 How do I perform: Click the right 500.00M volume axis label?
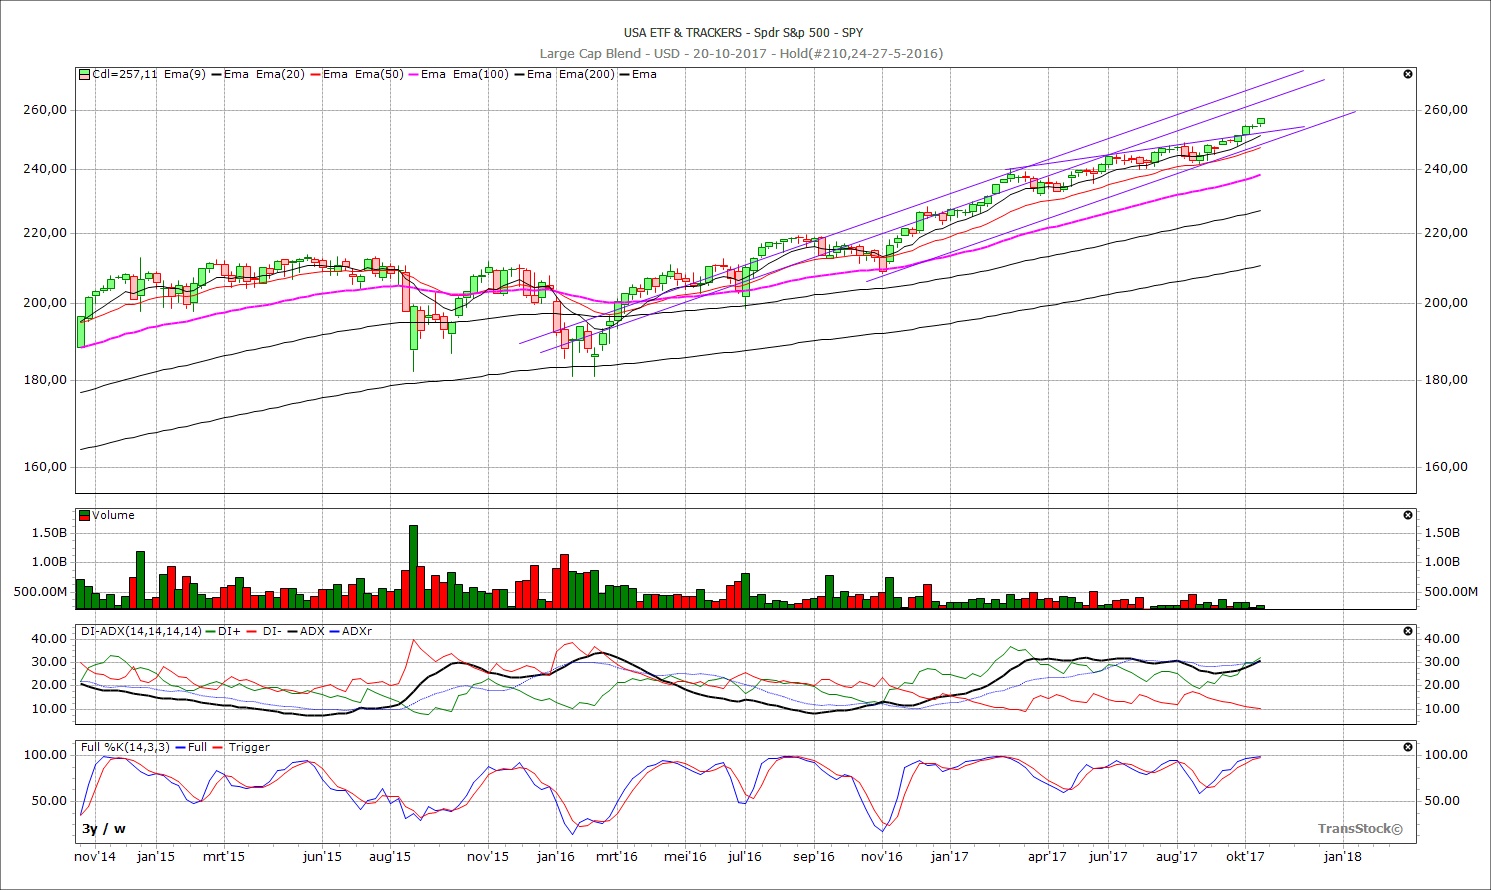point(1451,592)
